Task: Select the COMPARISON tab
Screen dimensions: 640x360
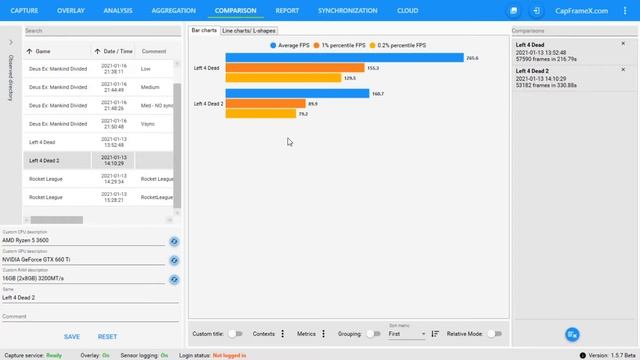Action: [x=236, y=11]
